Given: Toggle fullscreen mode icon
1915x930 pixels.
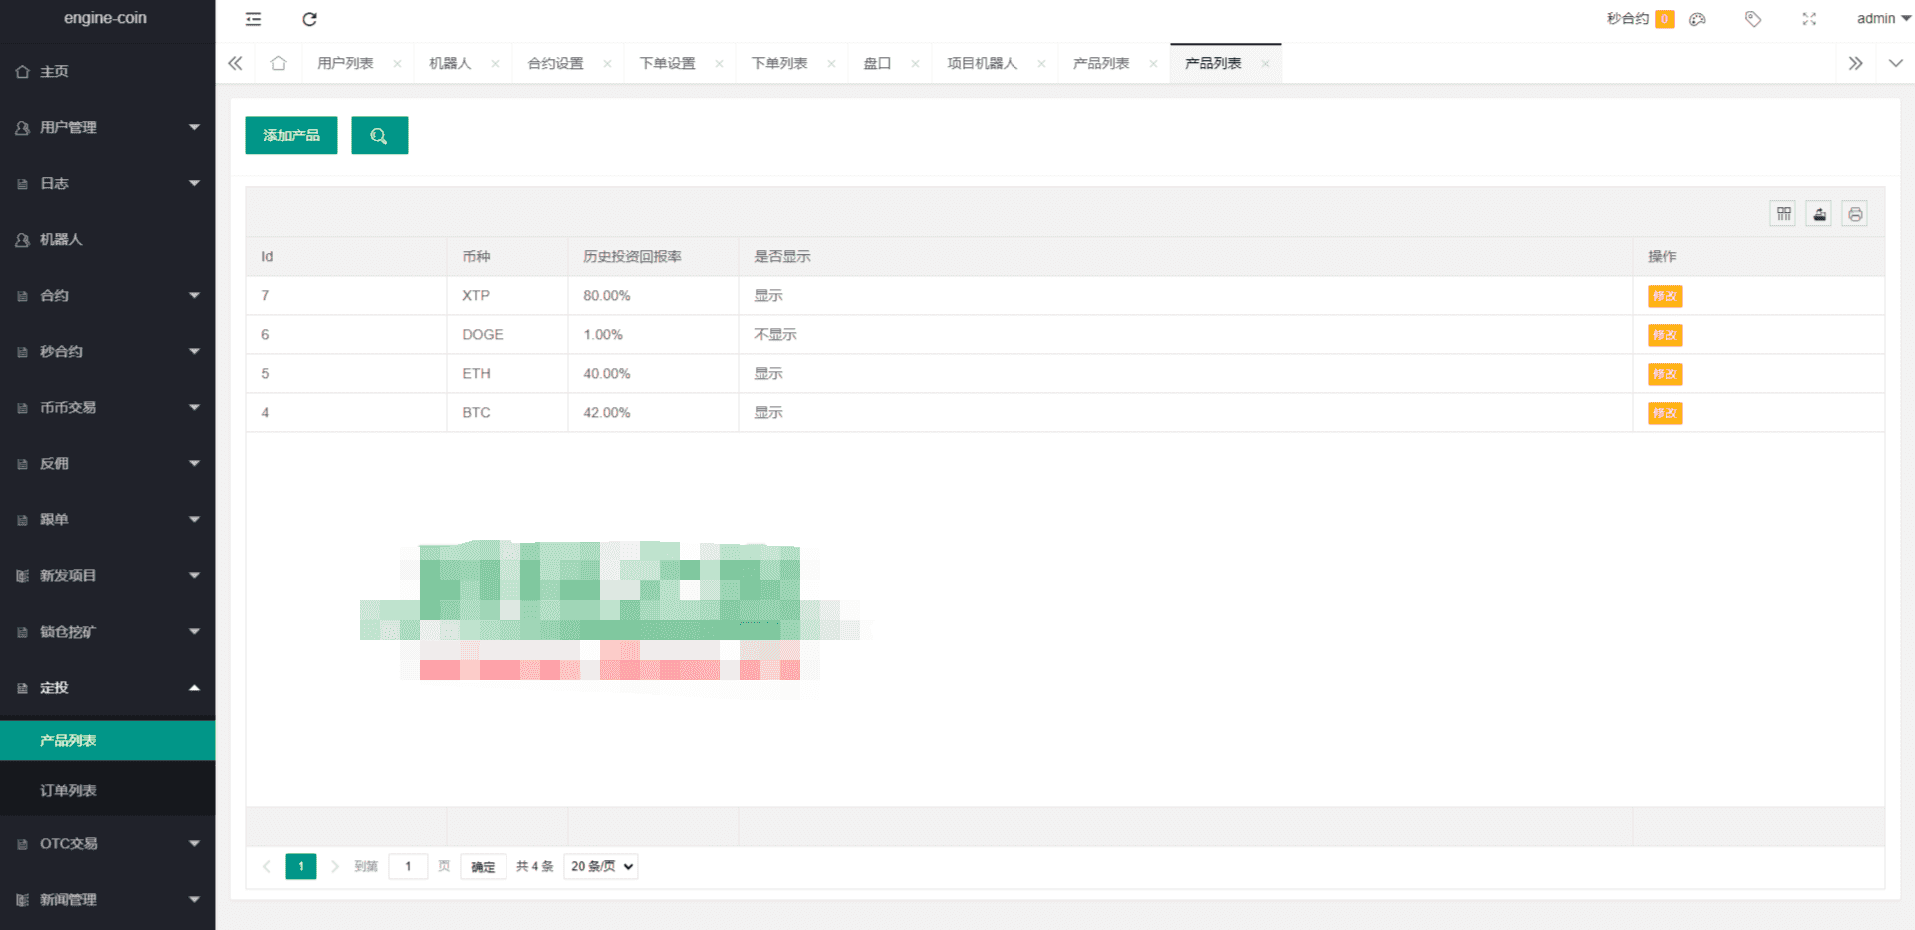Looking at the screenshot, I should pos(1809,19).
